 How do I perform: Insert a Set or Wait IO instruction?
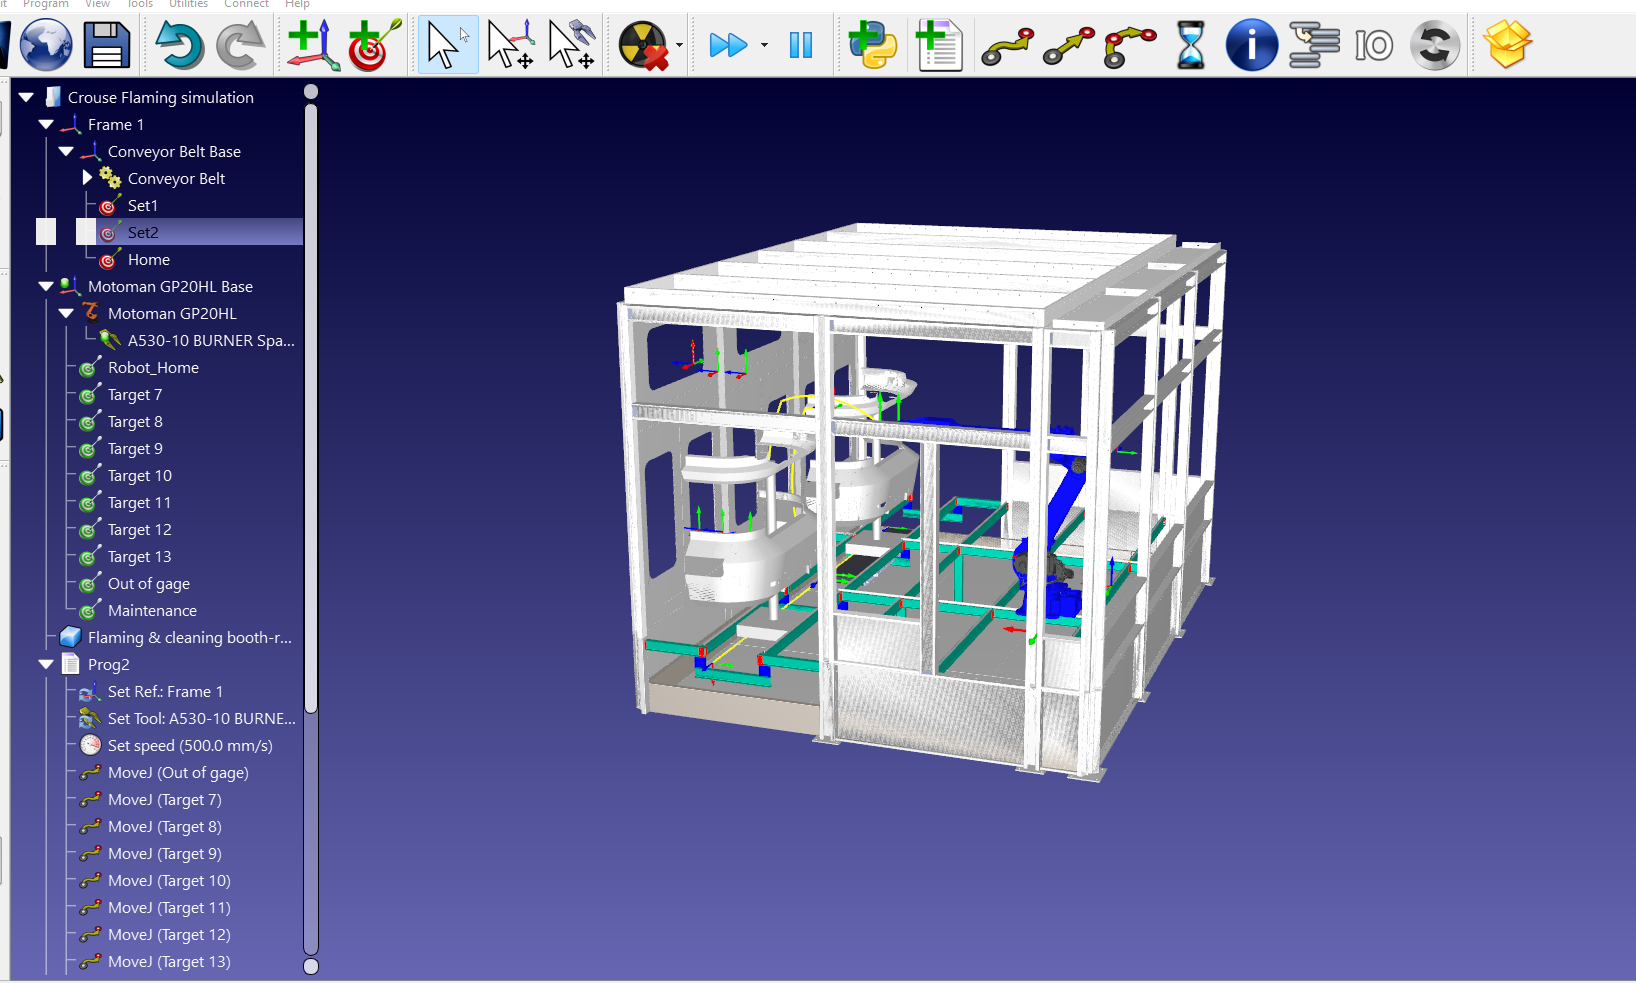pyautogui.click(x=1374, y=45)
